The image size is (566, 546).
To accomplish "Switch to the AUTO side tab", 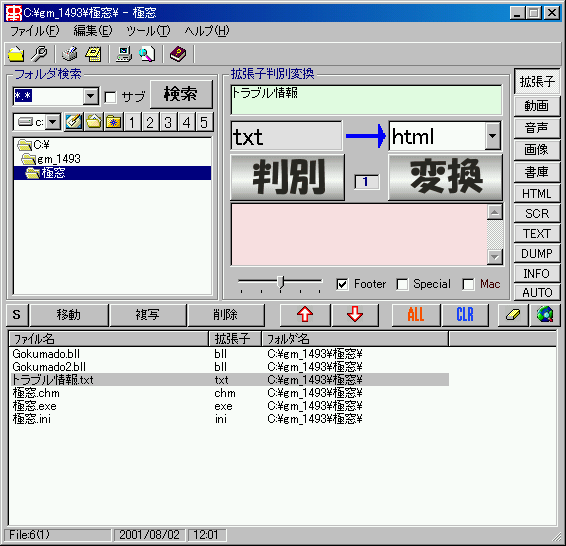I will point(537,292).
